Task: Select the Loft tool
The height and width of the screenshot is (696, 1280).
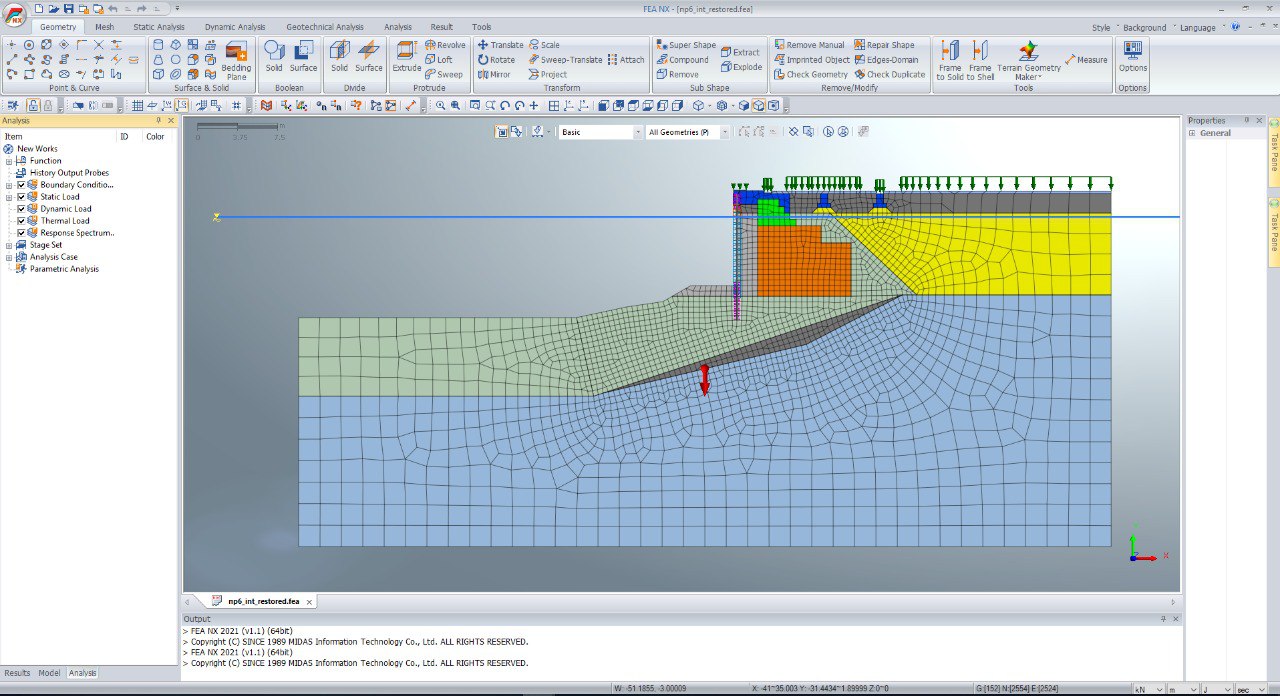Action: point(439,59)
